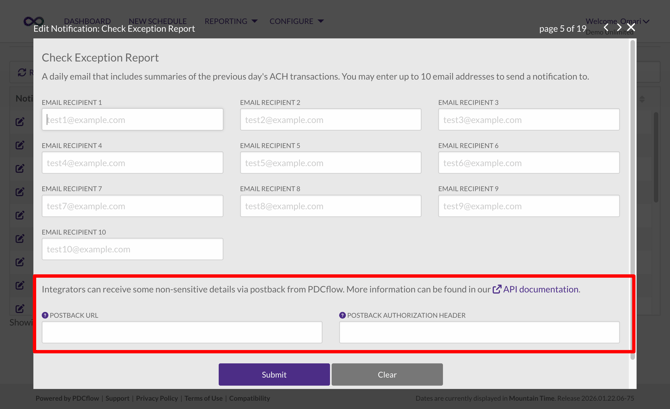Open the API documentation link
The height and width of the screenshot is (409, 670).
tap(540, 289)
